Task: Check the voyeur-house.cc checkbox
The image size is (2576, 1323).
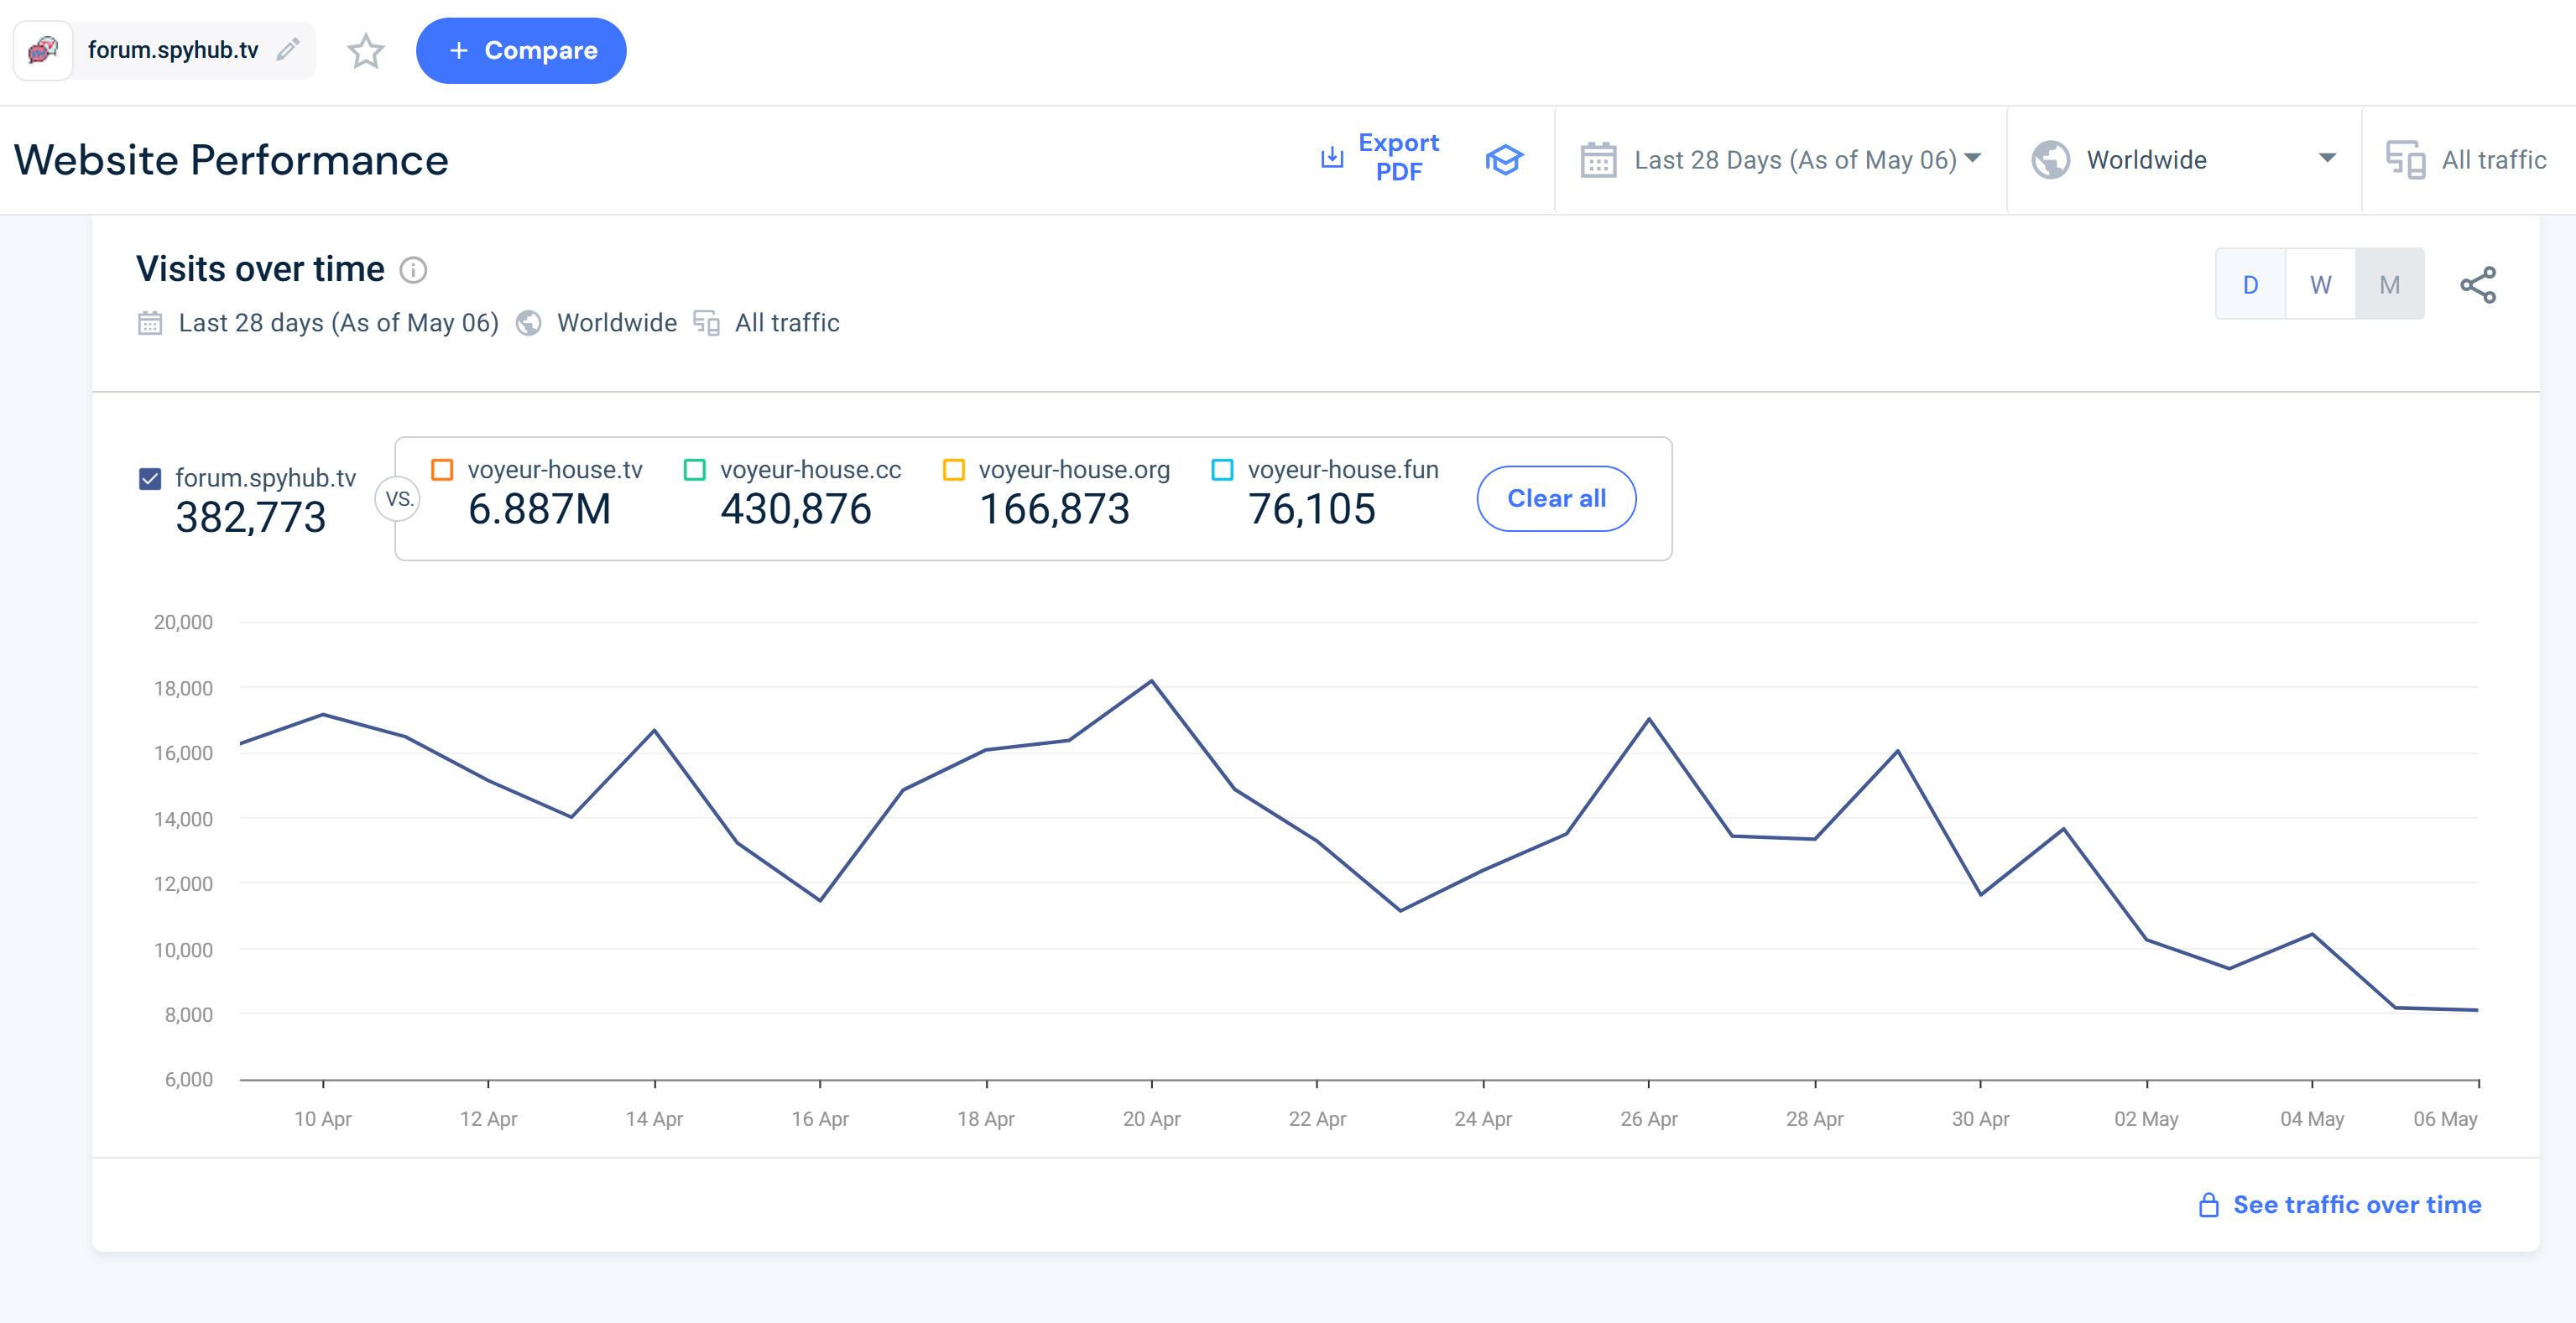Action: (694, 470)
